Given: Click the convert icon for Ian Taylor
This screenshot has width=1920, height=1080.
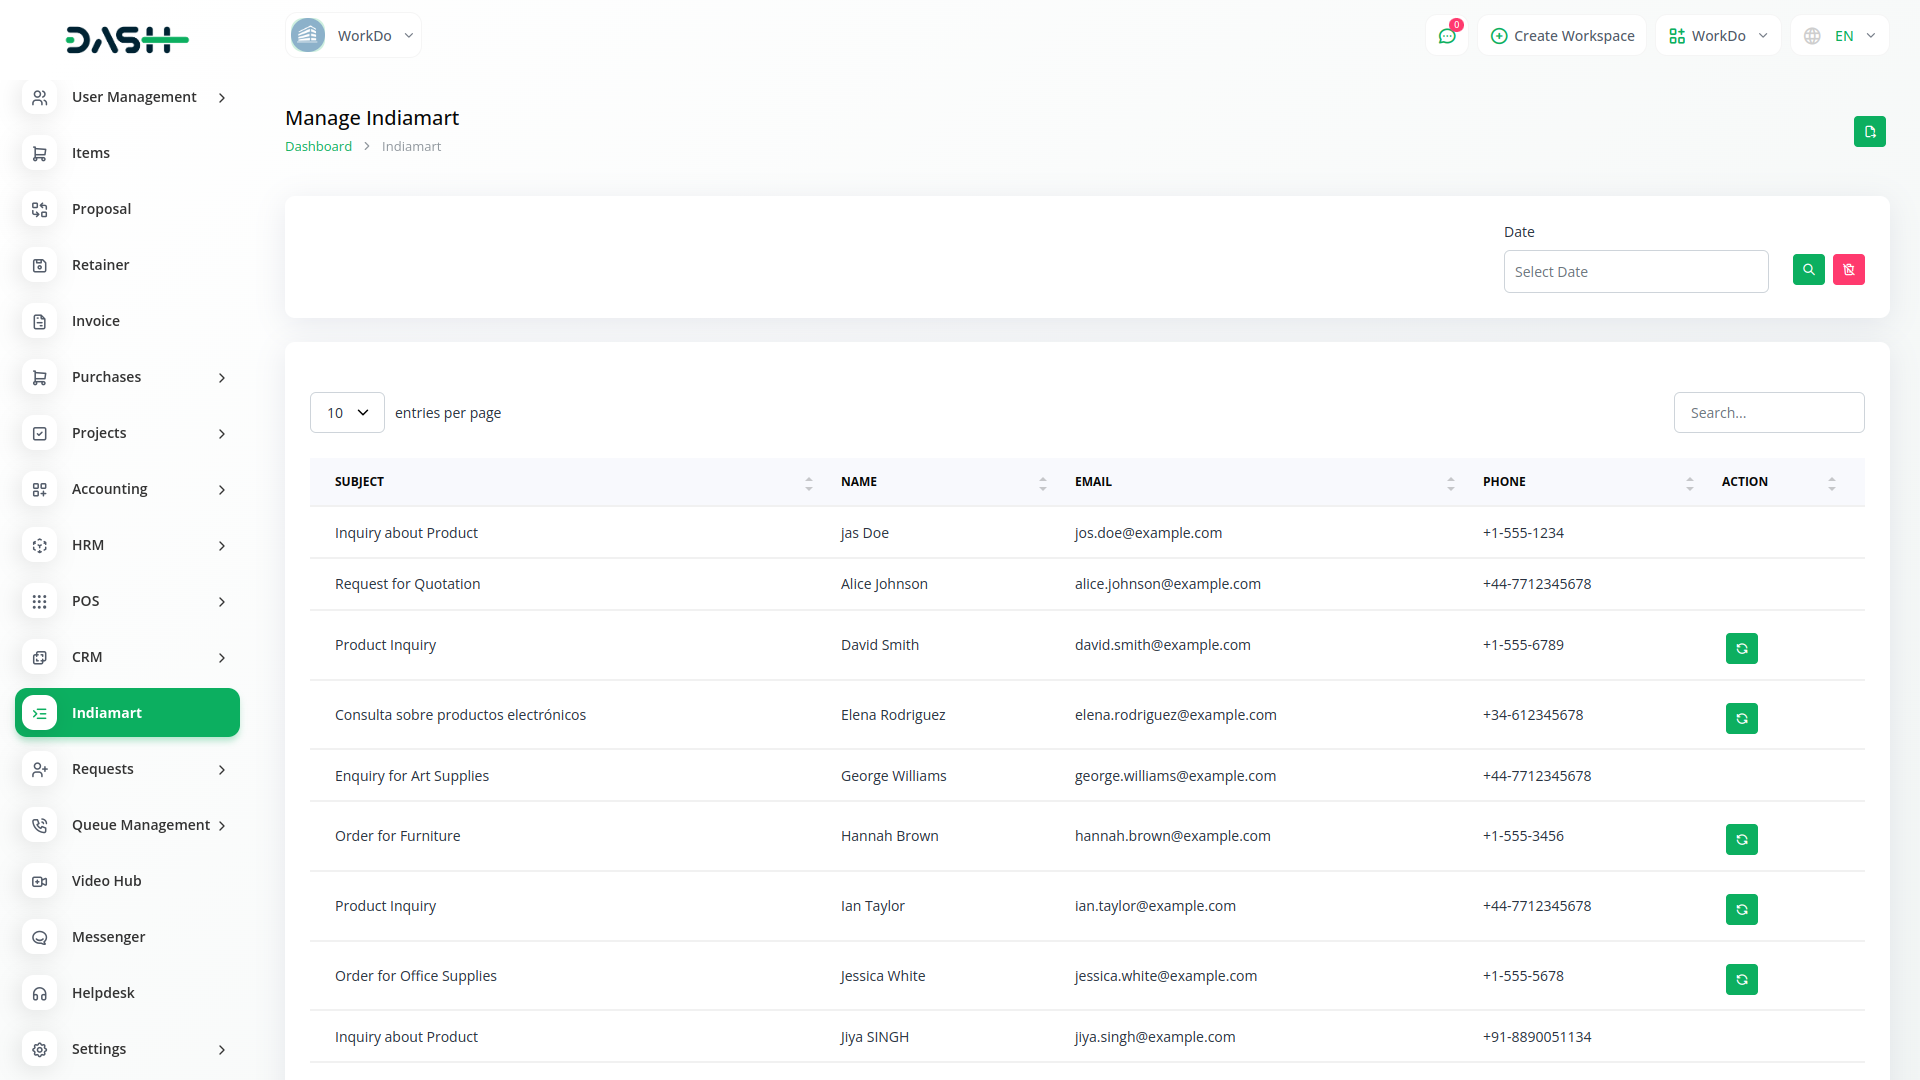Looking at the screenshot, I should point(1741,910).
